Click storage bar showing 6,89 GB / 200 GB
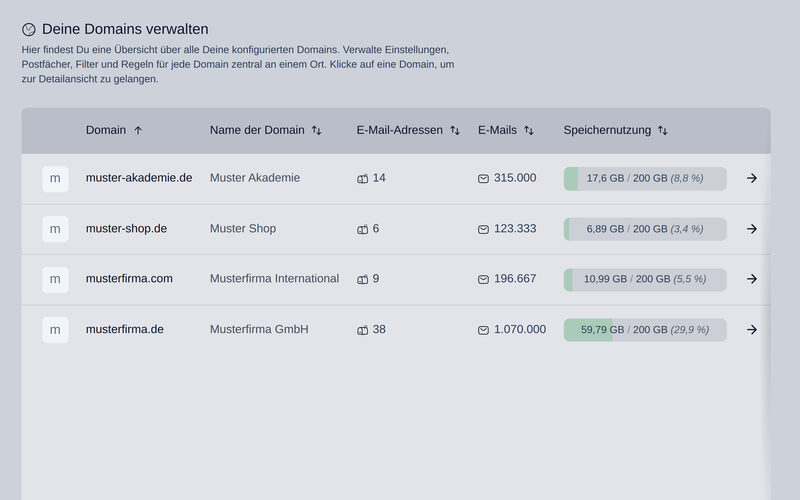This screenshot has width=800, height=500. click(x=645, y=229)
